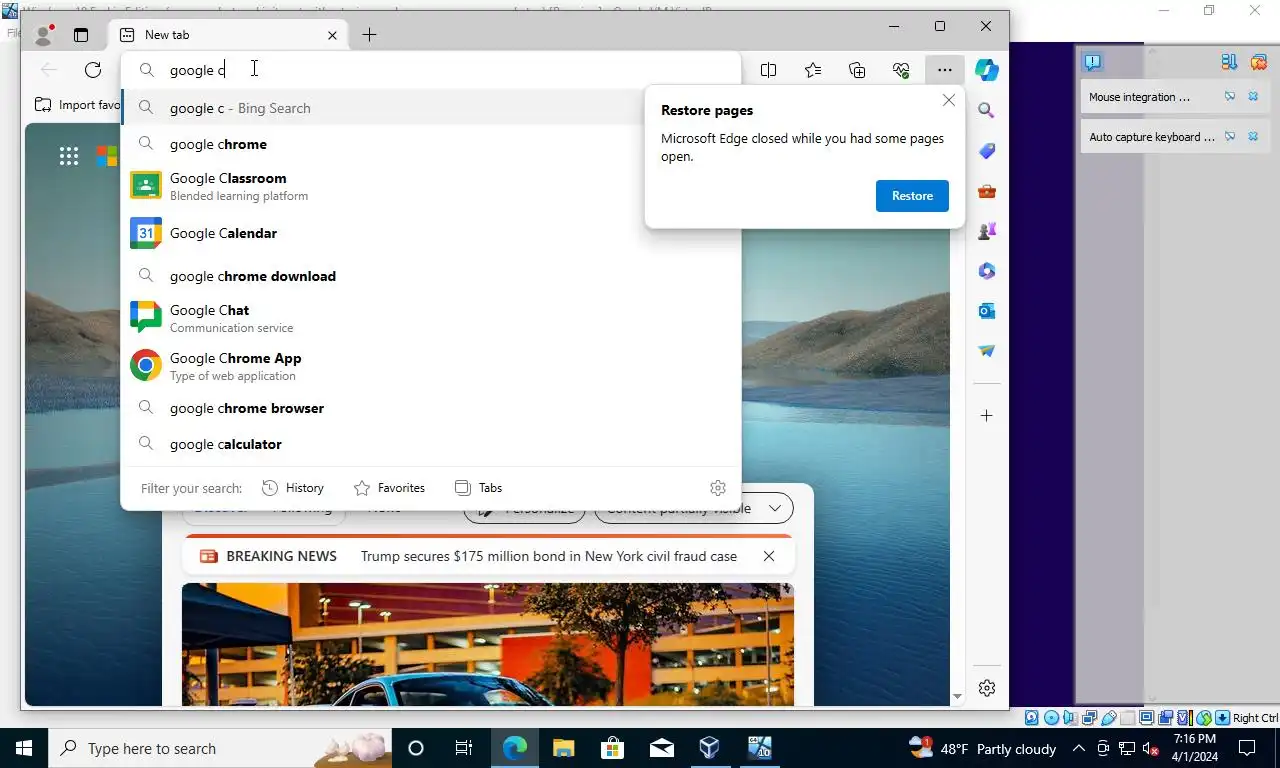Image resolution: width=1280 pixels, height=768 pixels.
Task: Open the Collections toolbar icon
Action: (857, 70)
